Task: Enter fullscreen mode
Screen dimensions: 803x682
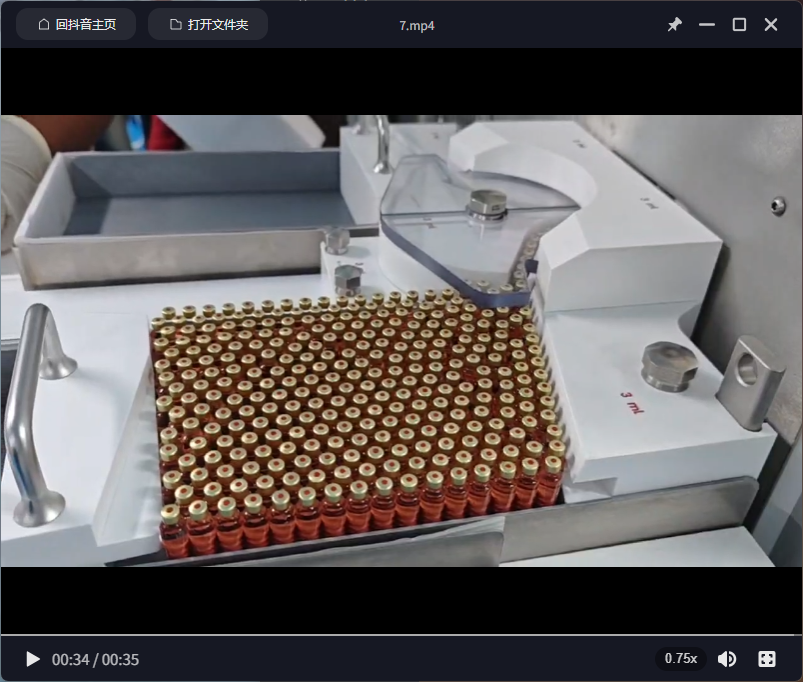Action: click(x=767, y=659)
